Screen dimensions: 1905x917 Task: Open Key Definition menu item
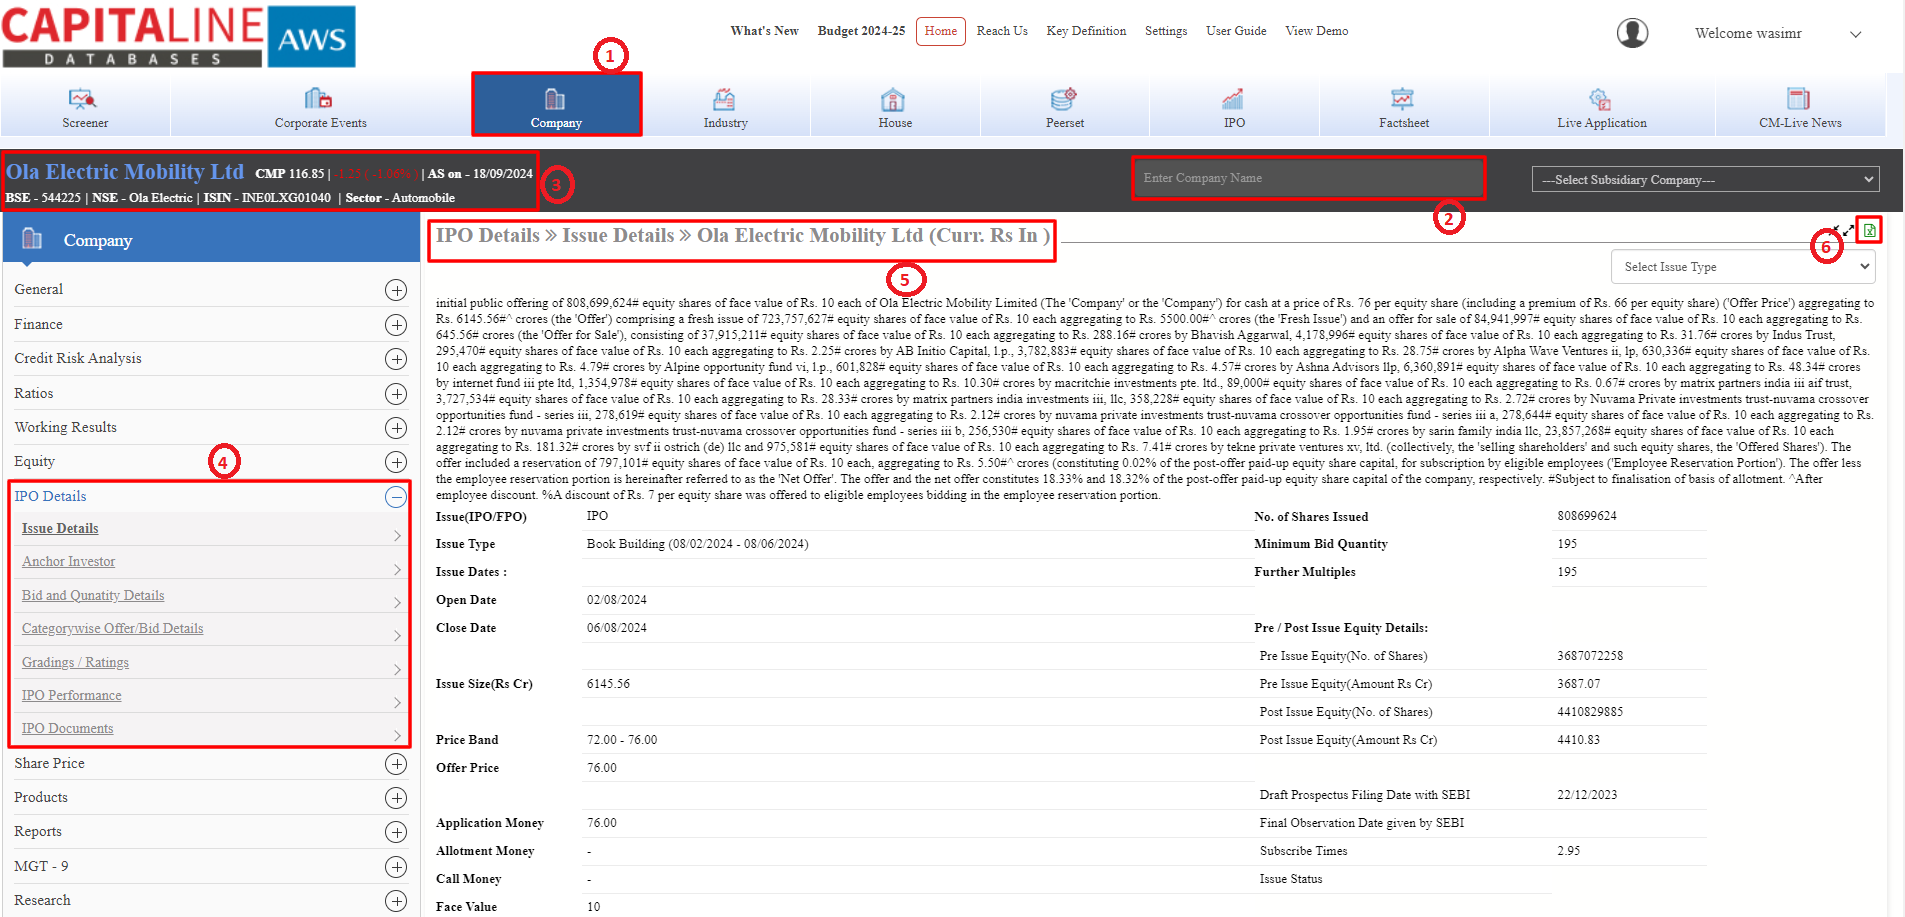(x=1086, y=31)
